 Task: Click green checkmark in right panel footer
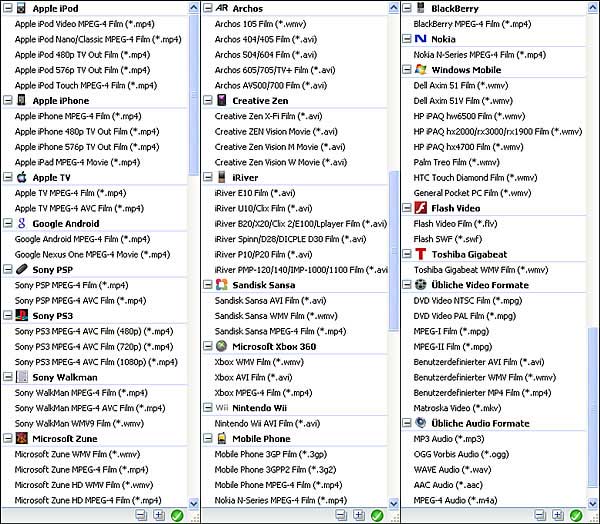[576, 516]
